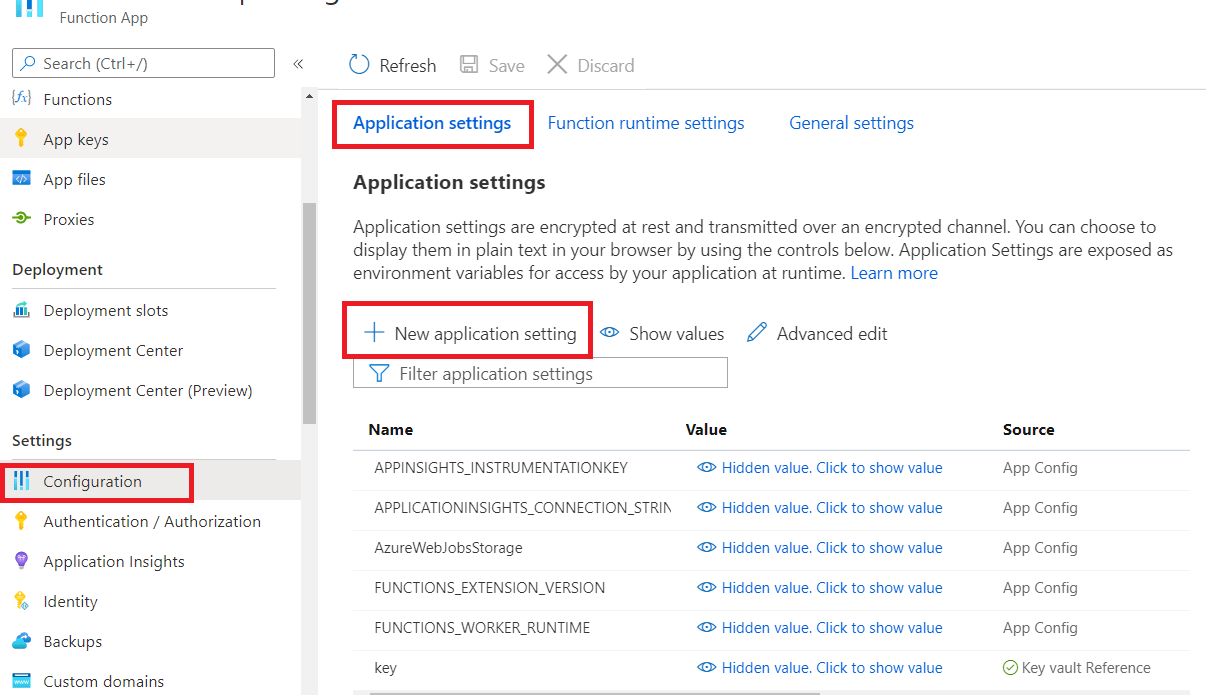Click the Identity key icon
The width and height of the screenshot is (1206, 695).
(x=21, y=601)
